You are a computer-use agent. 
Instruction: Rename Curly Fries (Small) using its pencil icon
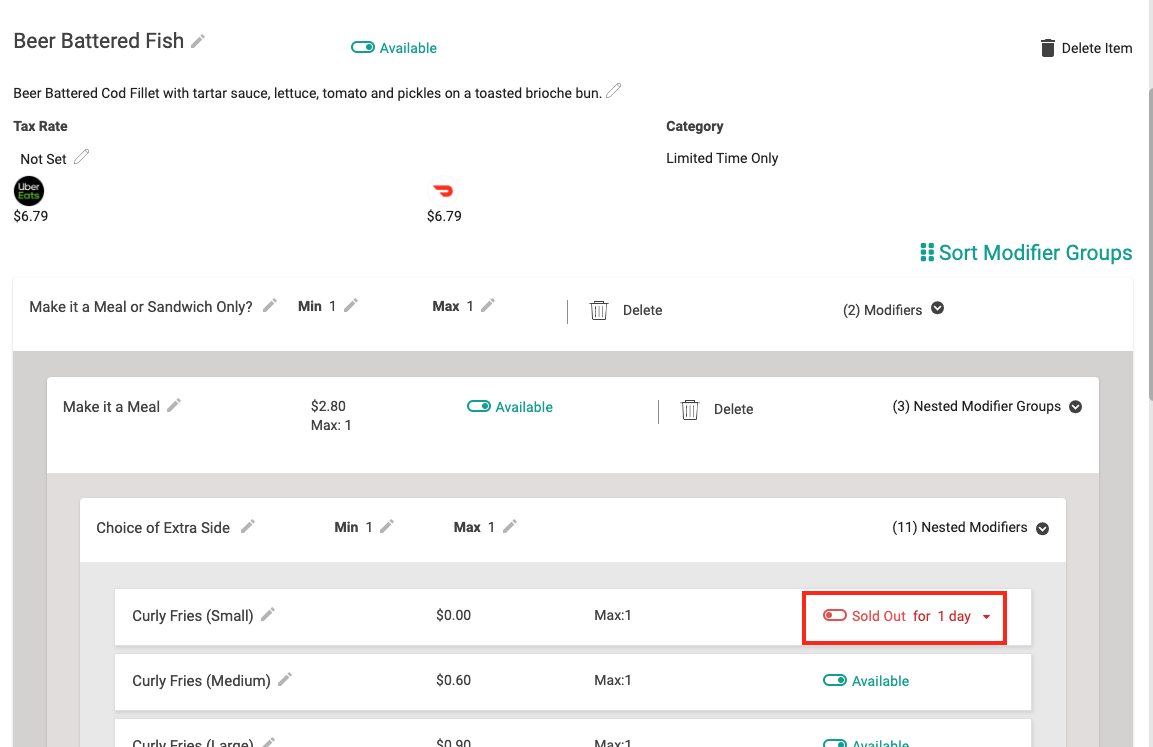pyautogui.click(x=267, y=615)
